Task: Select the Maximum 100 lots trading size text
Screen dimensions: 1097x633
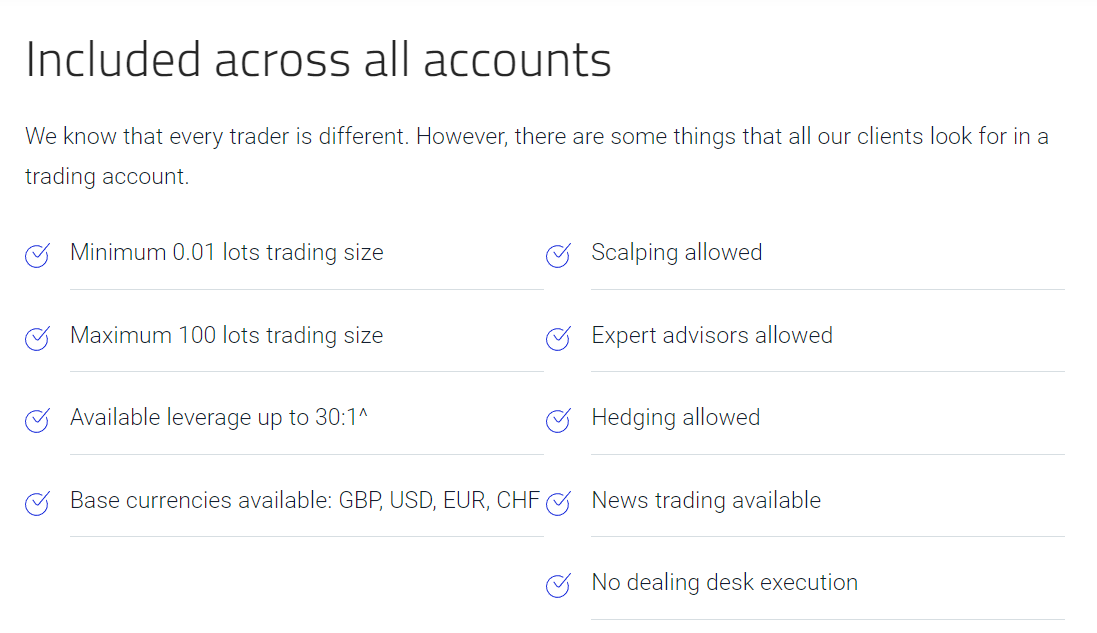Action: tap(227, 336)
